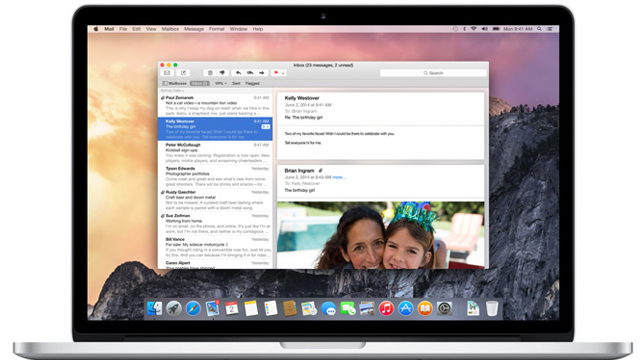Open iBooks from the Dock
This screenshot has height=360, width=640.
coord(425,309)
